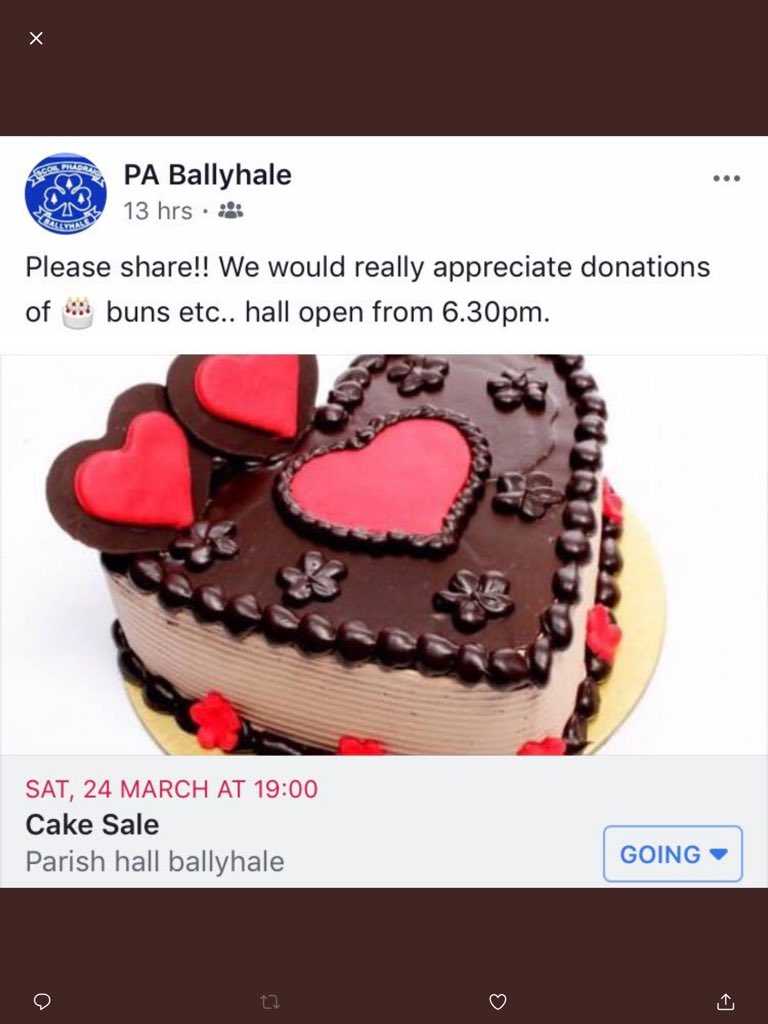Expand the GOING response dropdown
This screenshot has width=768, height=1024.
[673, 854]
